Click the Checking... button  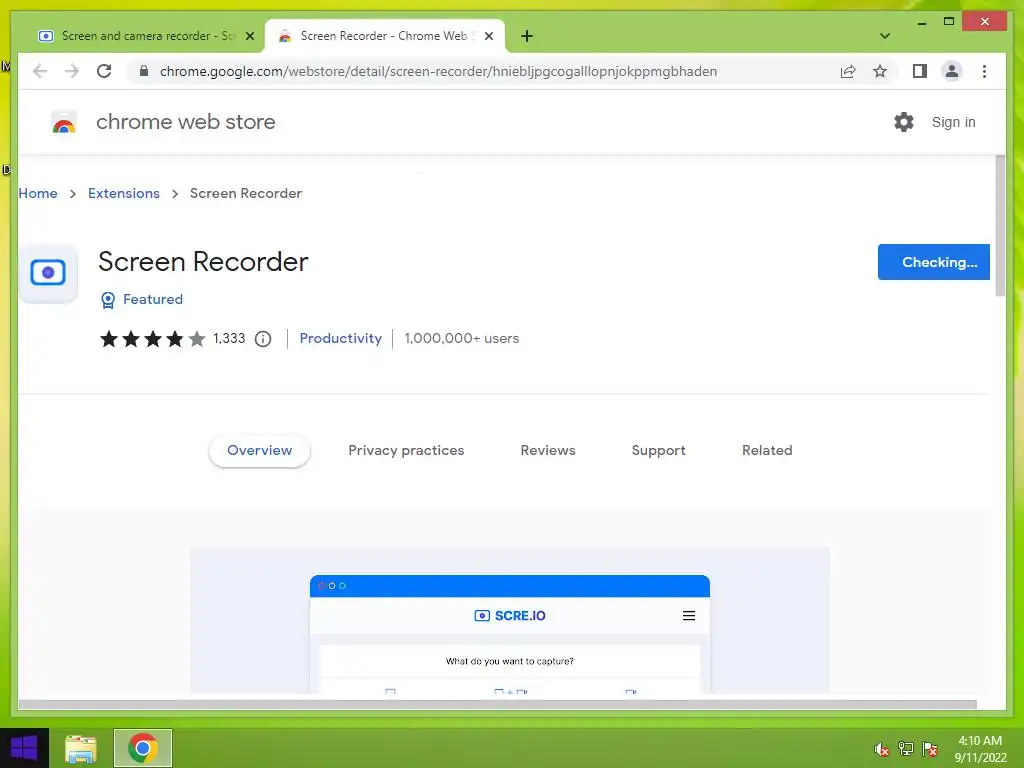pyautogui.click(x=933, y=262)
